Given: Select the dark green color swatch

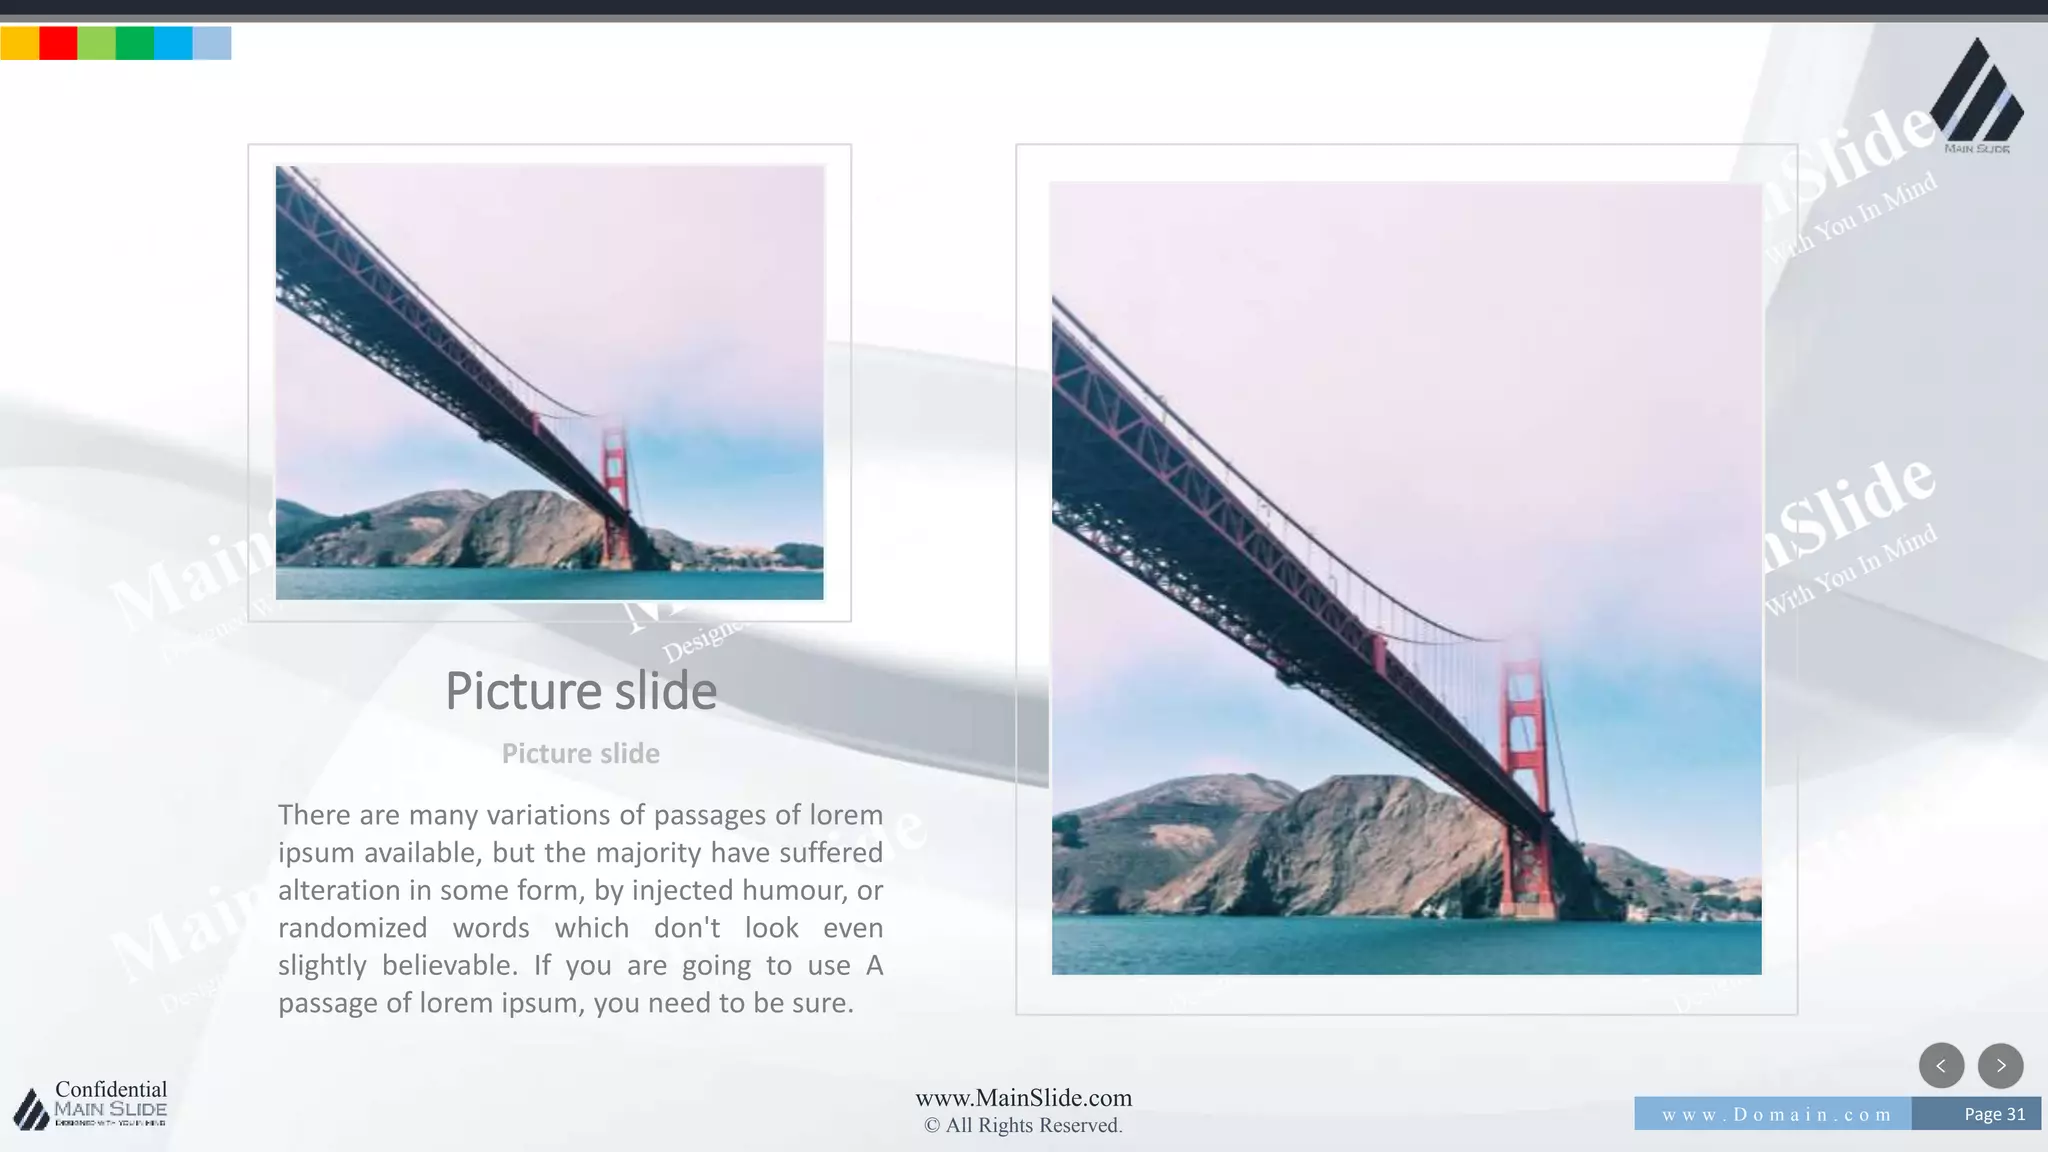Looking at the screenshot, I should [135, 44].
